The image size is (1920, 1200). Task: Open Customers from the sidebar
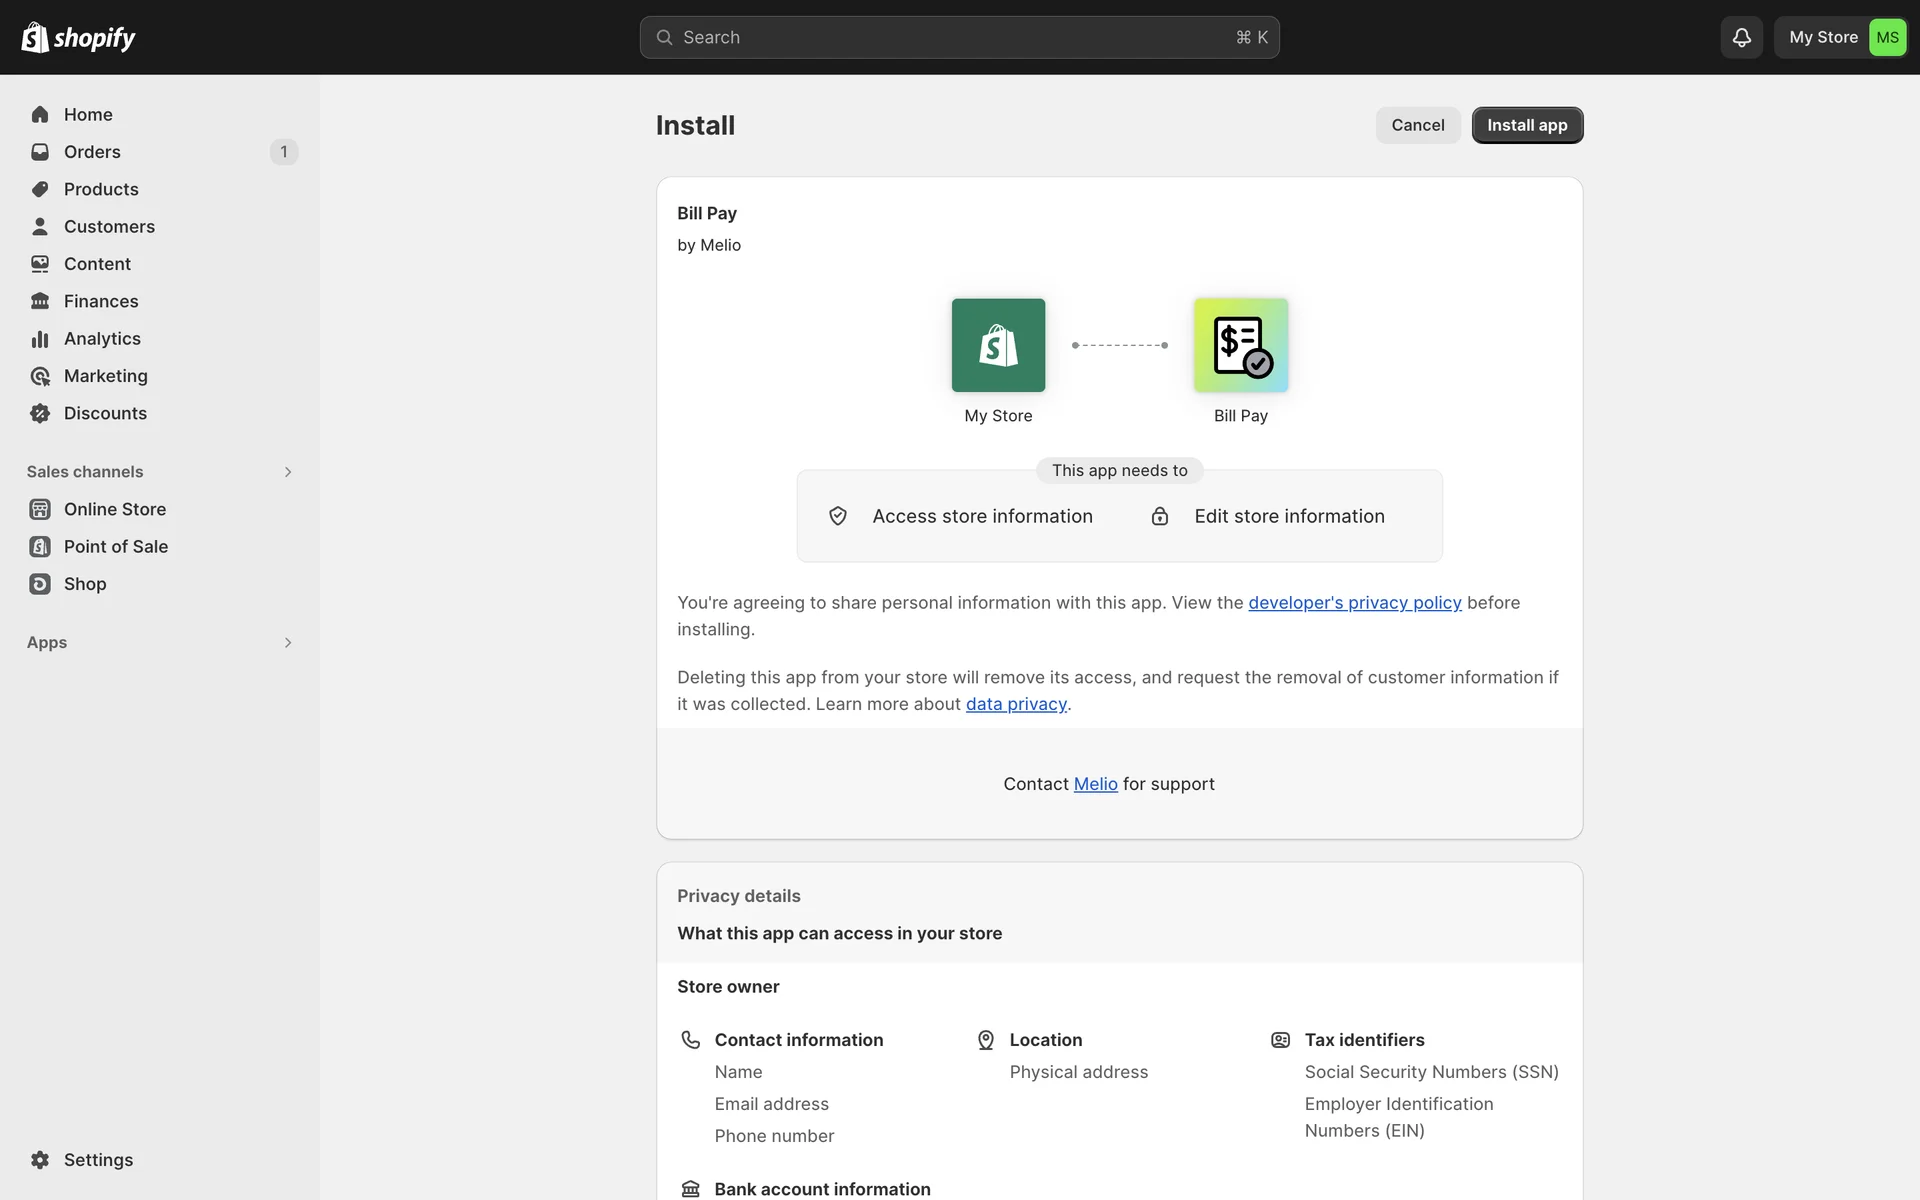(x=109, y=226)
